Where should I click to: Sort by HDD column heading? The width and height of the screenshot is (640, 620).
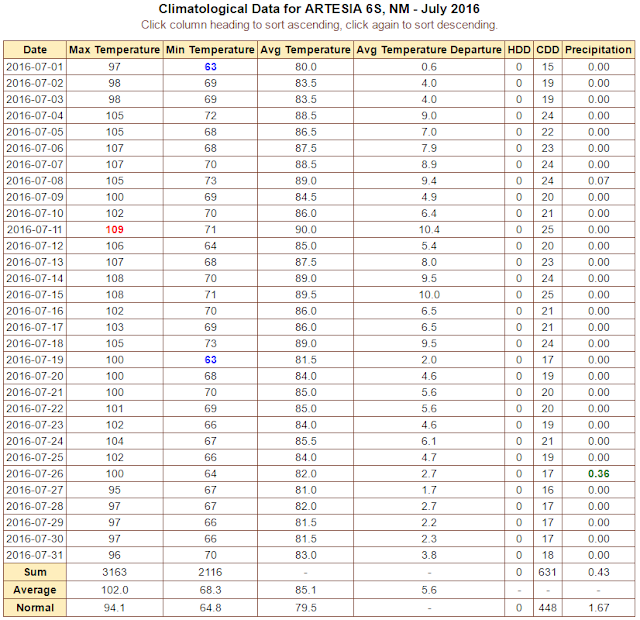coord(519,50)
